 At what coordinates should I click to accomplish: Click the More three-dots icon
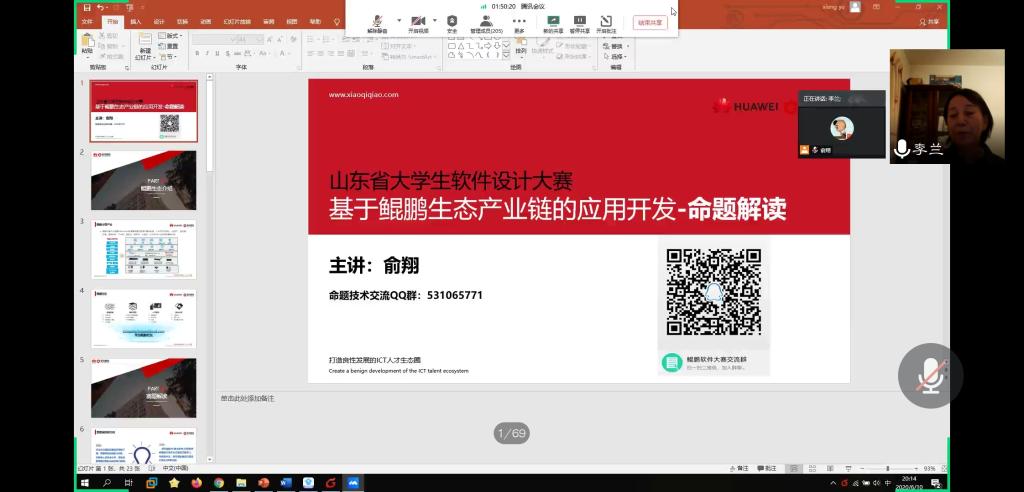point(519,22)
